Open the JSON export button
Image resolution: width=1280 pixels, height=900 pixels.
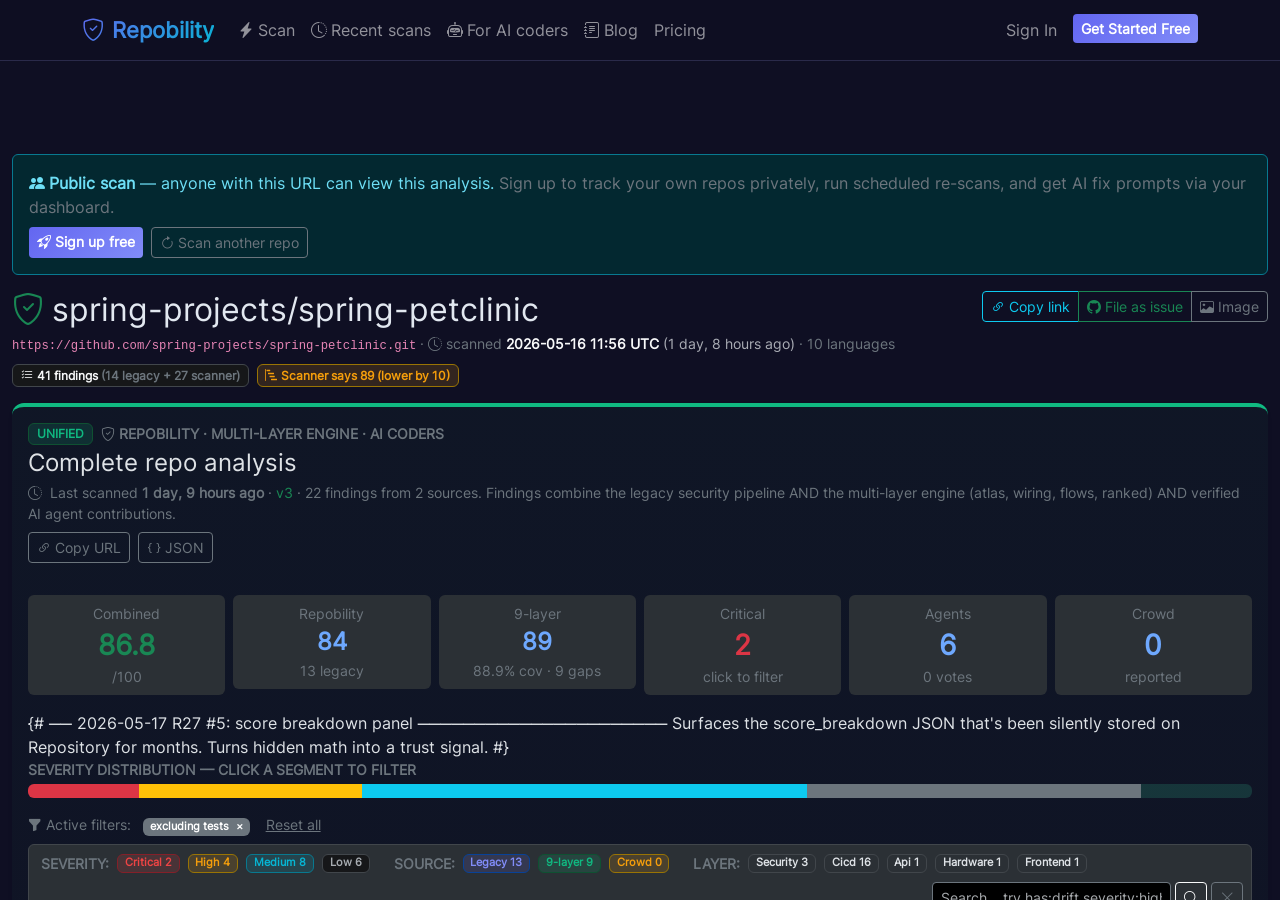click(175, 547)
